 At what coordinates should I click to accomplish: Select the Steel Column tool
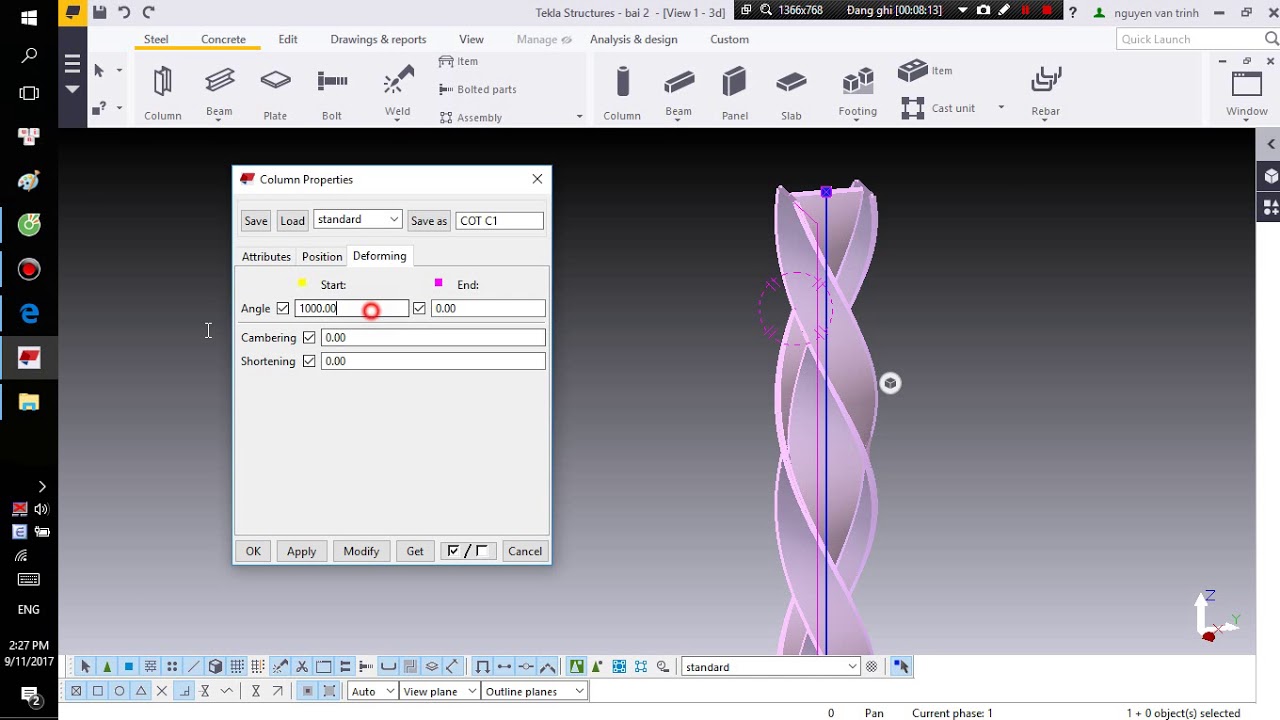162,93
